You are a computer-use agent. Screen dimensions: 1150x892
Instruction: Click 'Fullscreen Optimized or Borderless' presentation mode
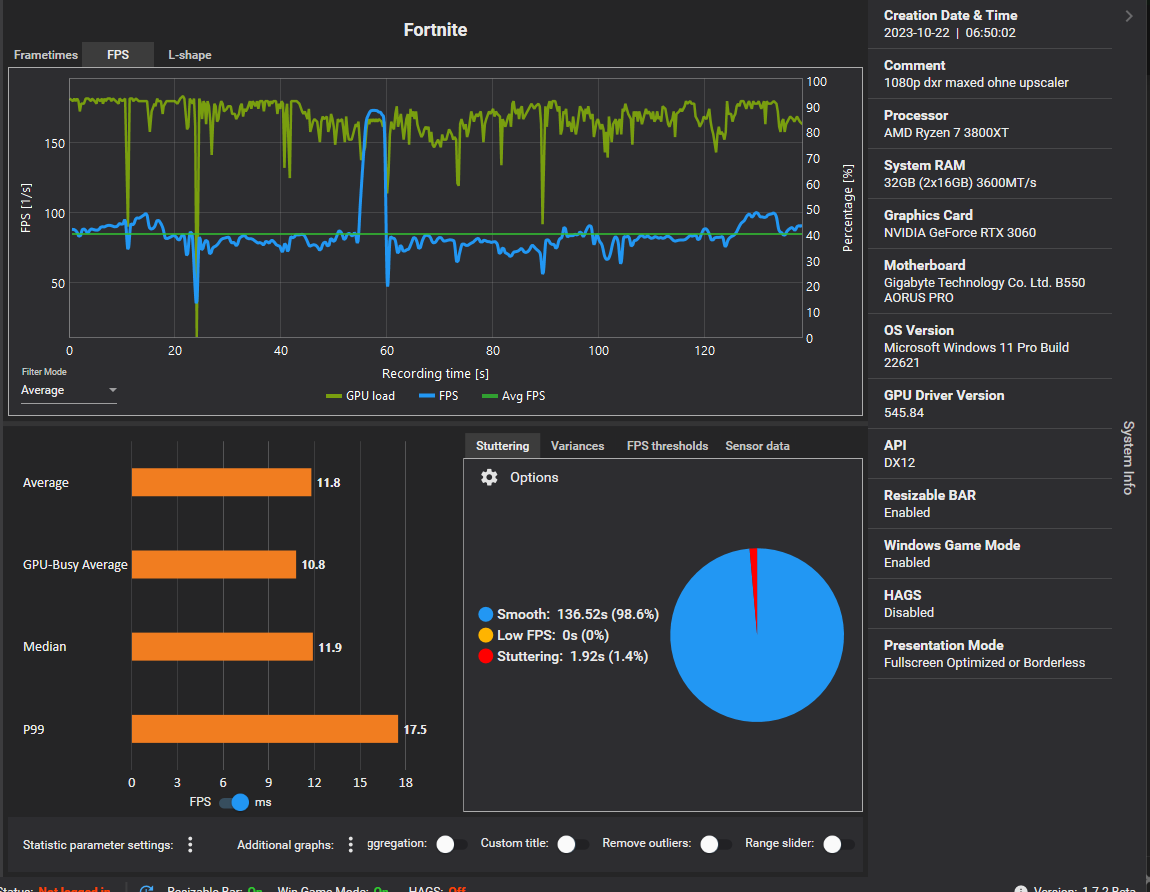point(984,662)
